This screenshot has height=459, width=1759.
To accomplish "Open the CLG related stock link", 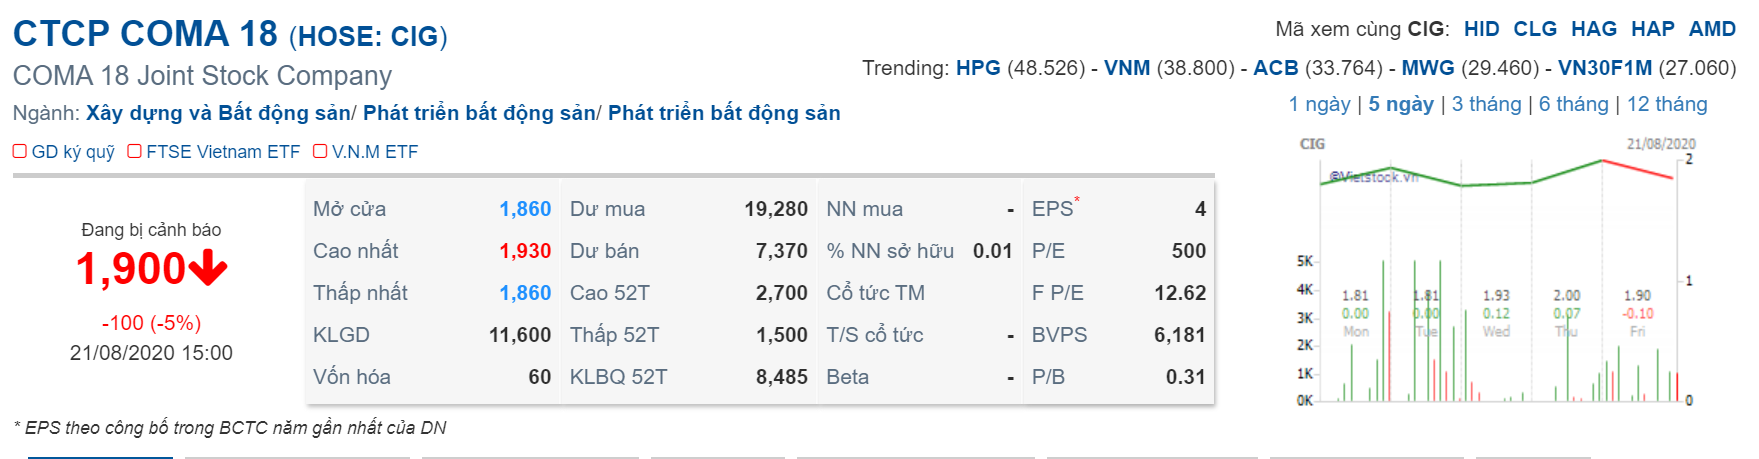I will click(x=1535, y=29).
